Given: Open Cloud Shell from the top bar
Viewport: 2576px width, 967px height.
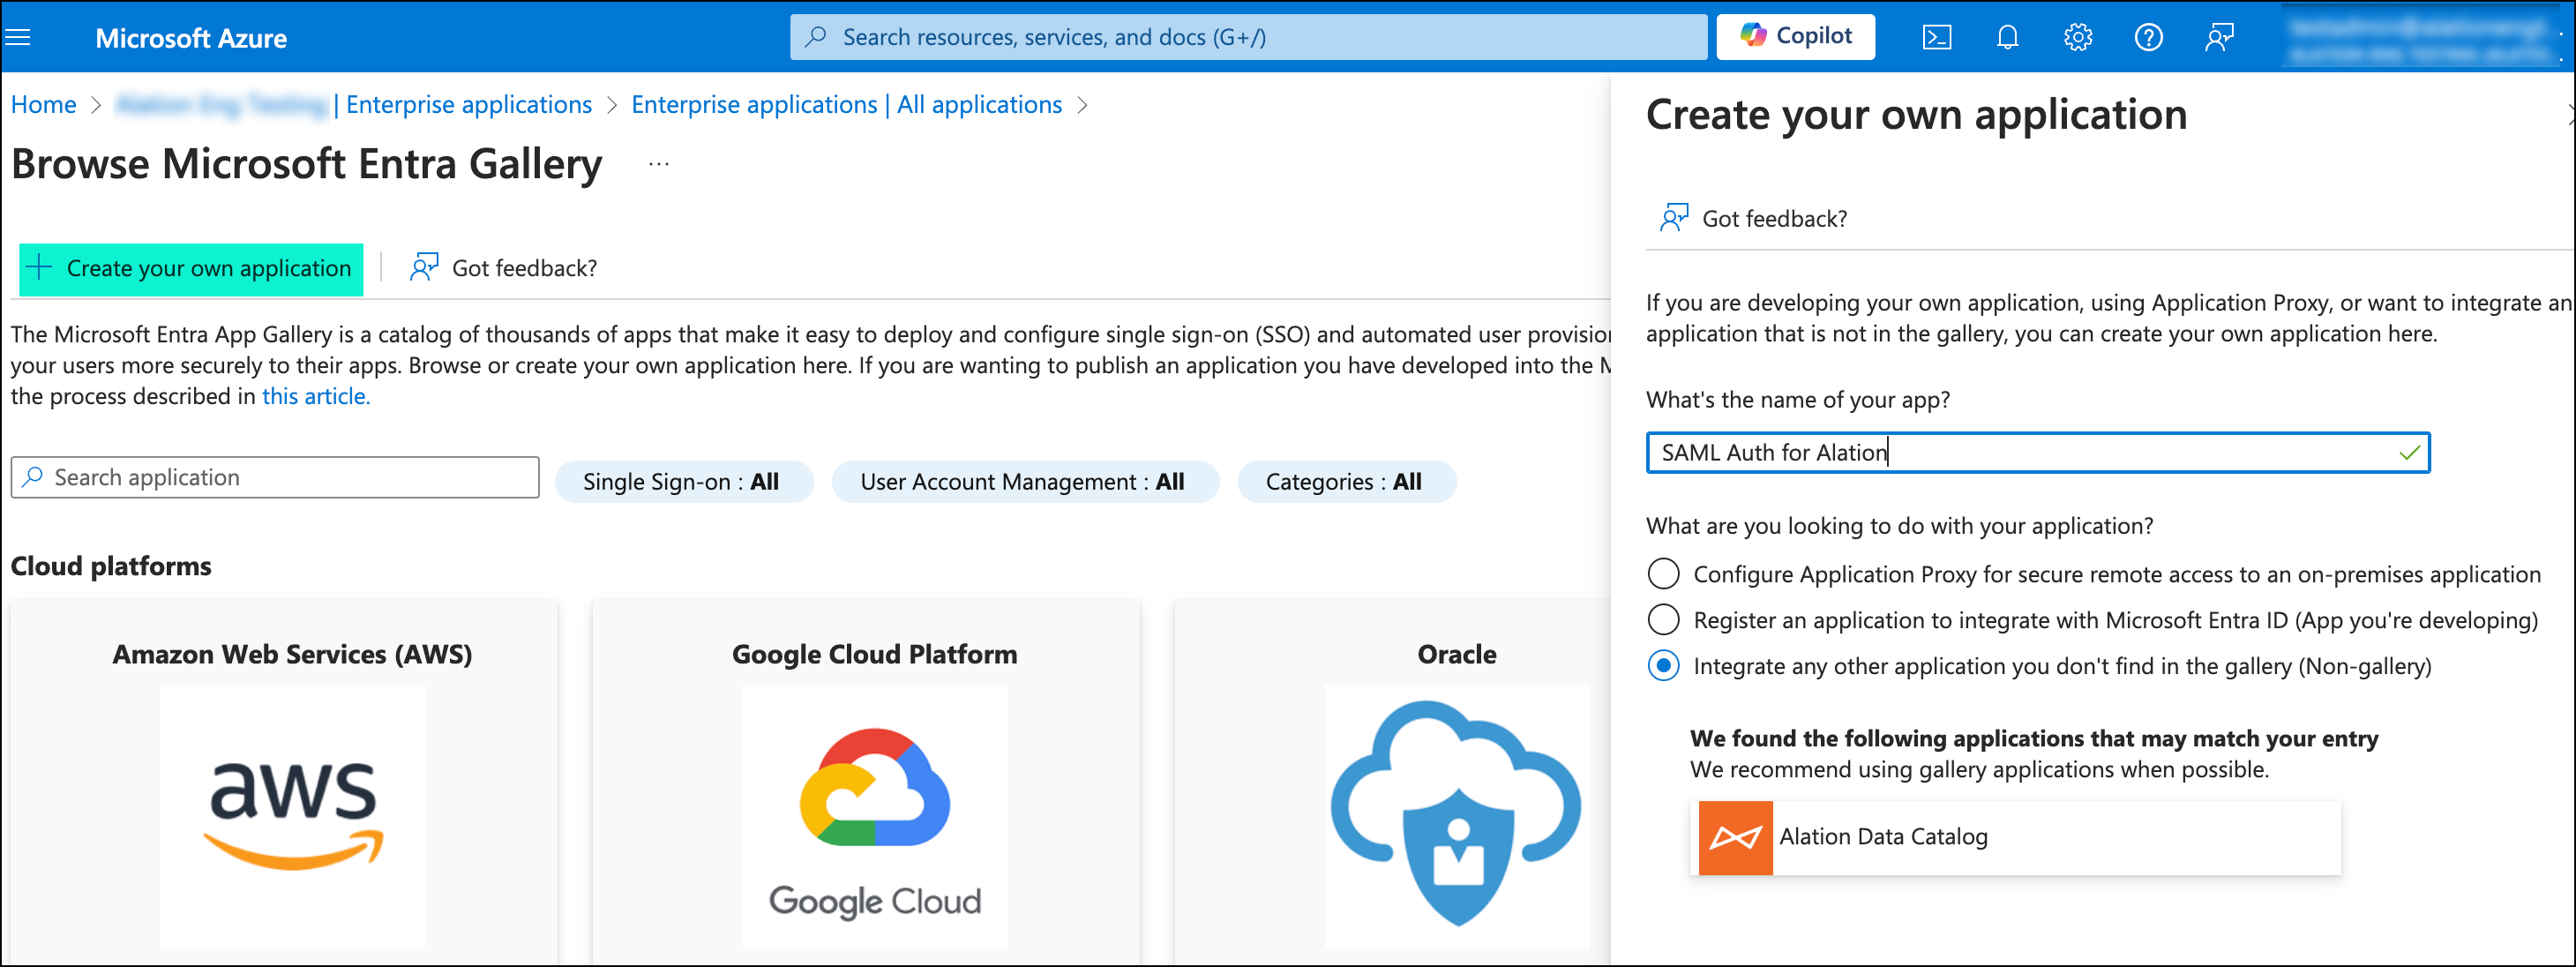Looking at the screenshot, I should point(1936,38).
